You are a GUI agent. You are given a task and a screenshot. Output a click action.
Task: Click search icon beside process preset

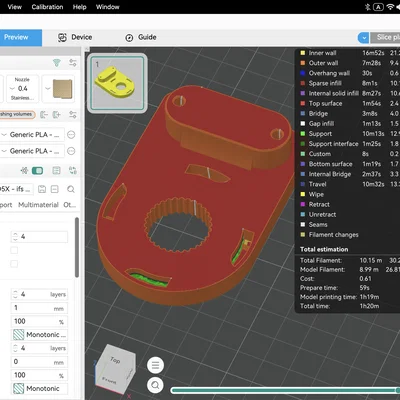(71, 189)
